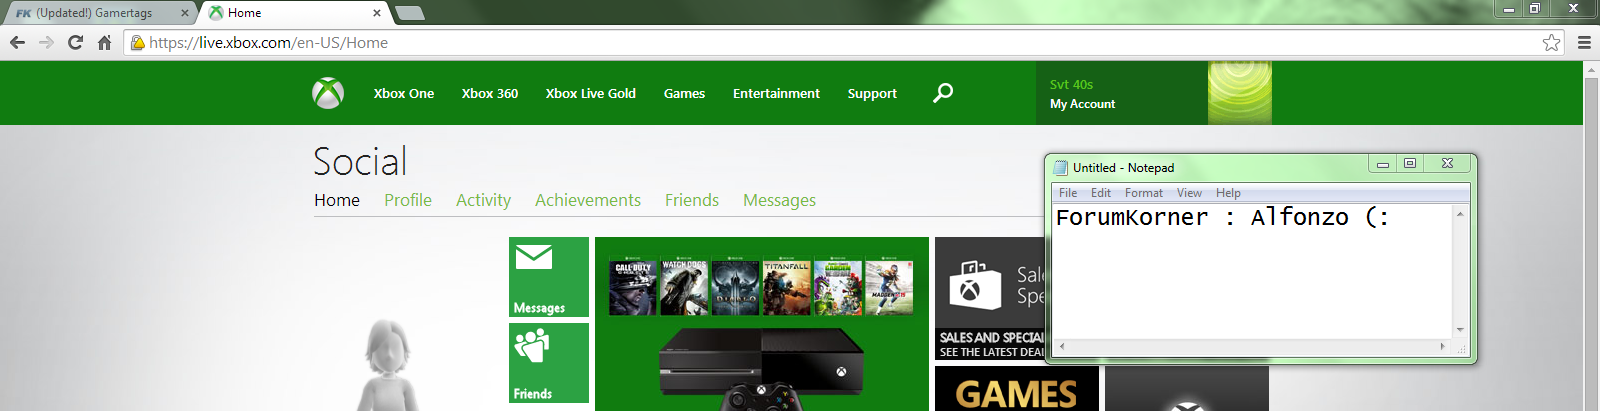
Task: Click Notepad vertical scrollbar down arrow
Action: click(1460, 330)
